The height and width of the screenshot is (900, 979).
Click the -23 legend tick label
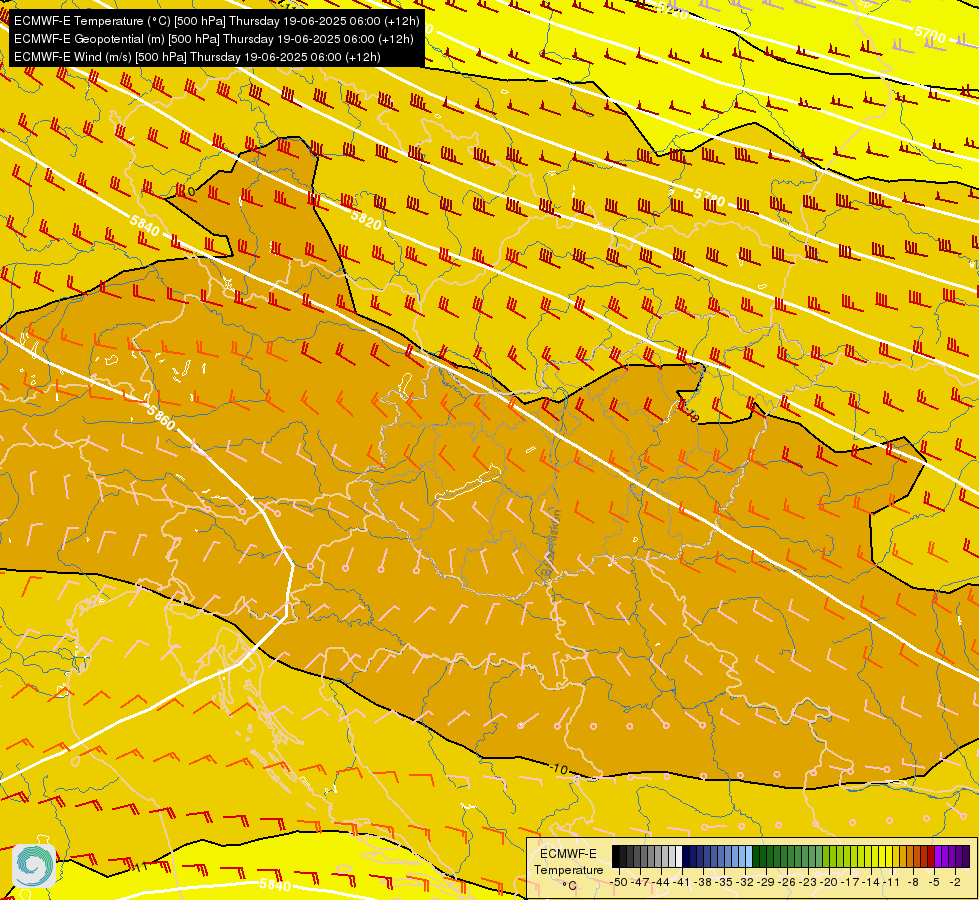click(808, 882)
